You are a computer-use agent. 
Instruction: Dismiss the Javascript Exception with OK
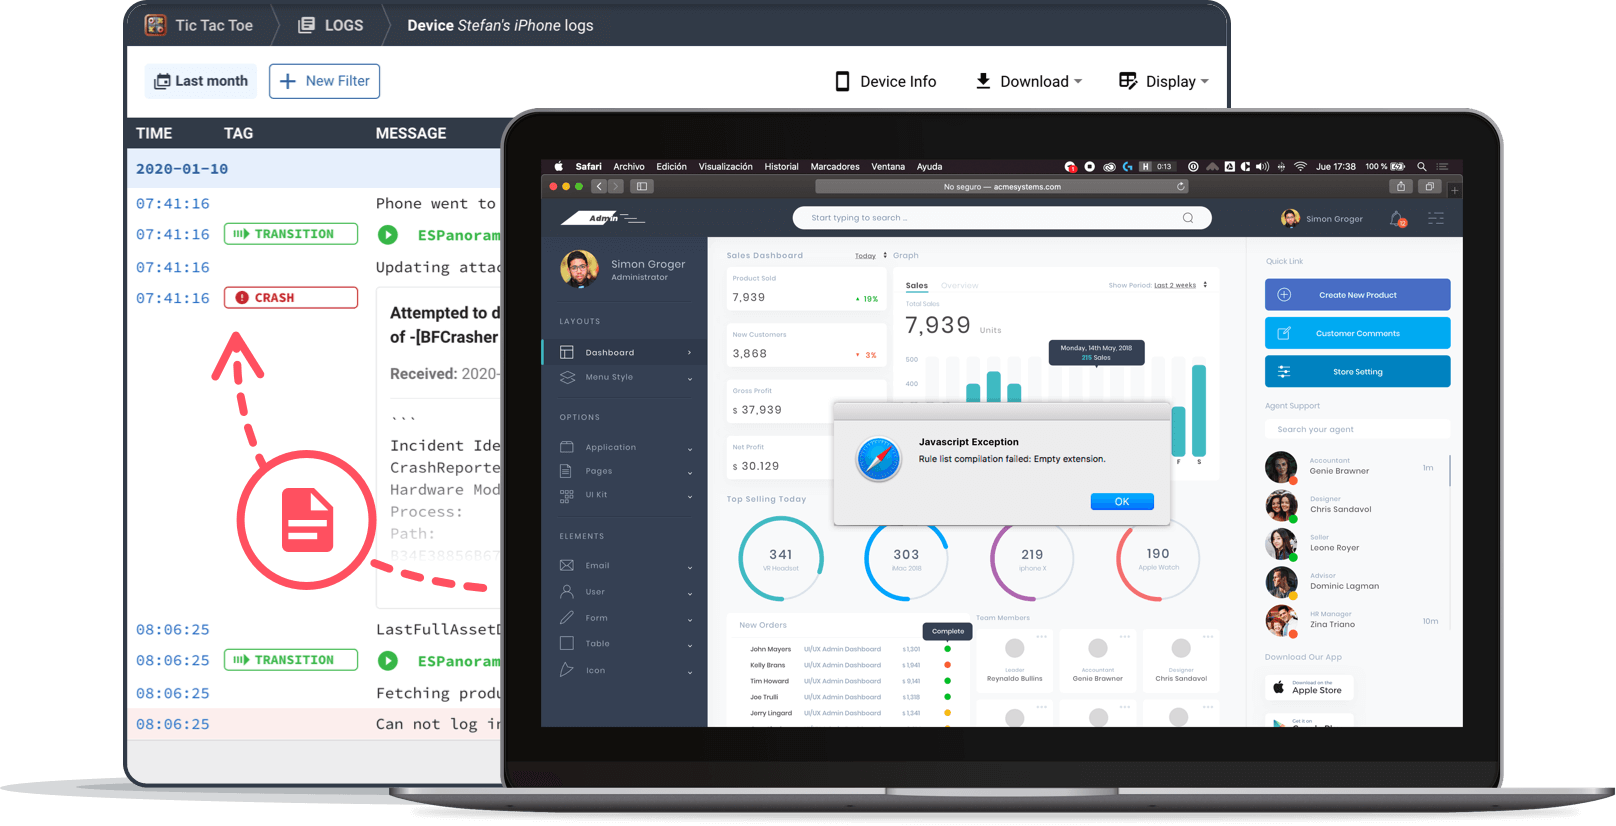tap(1121, 502)
